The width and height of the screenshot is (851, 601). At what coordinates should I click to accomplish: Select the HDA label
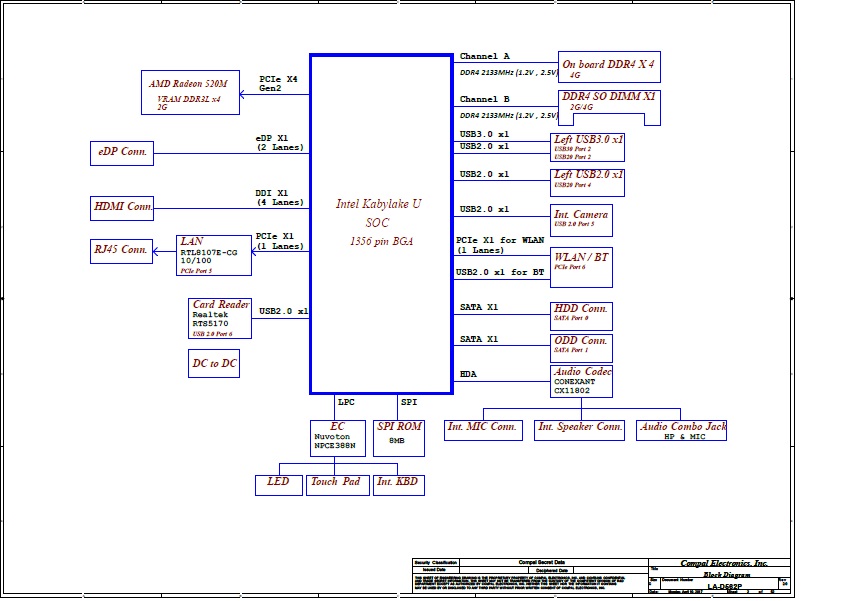click(468, 374)
